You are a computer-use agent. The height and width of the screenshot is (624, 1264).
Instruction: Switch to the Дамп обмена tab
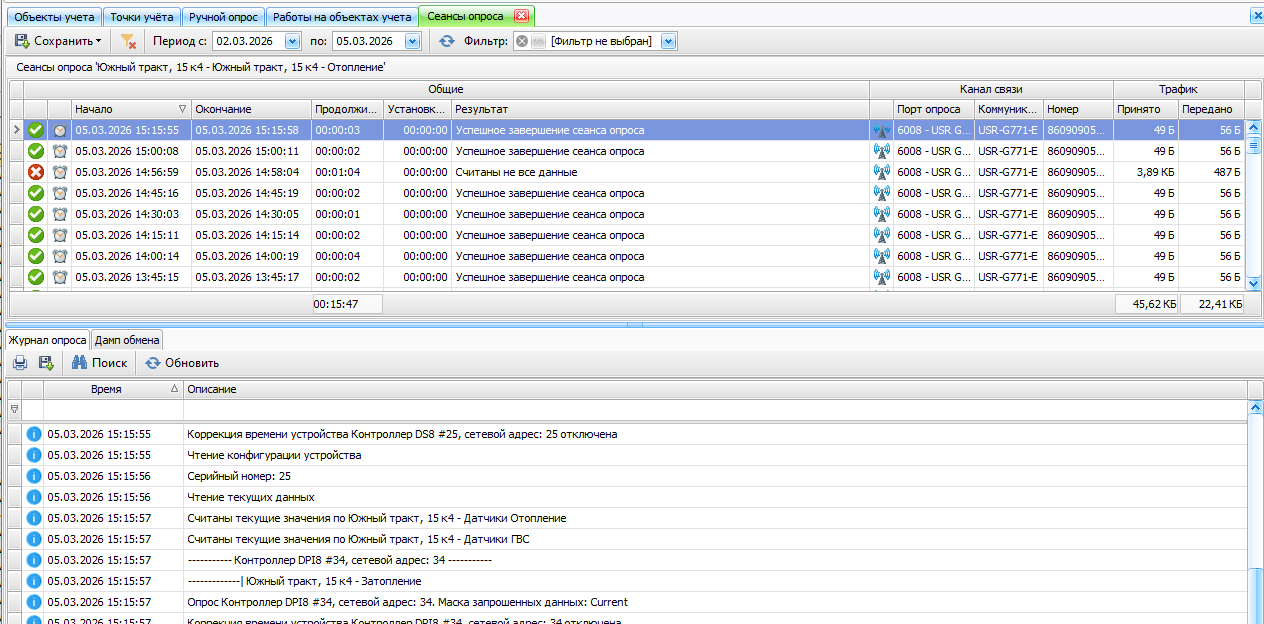pos(127,340)
